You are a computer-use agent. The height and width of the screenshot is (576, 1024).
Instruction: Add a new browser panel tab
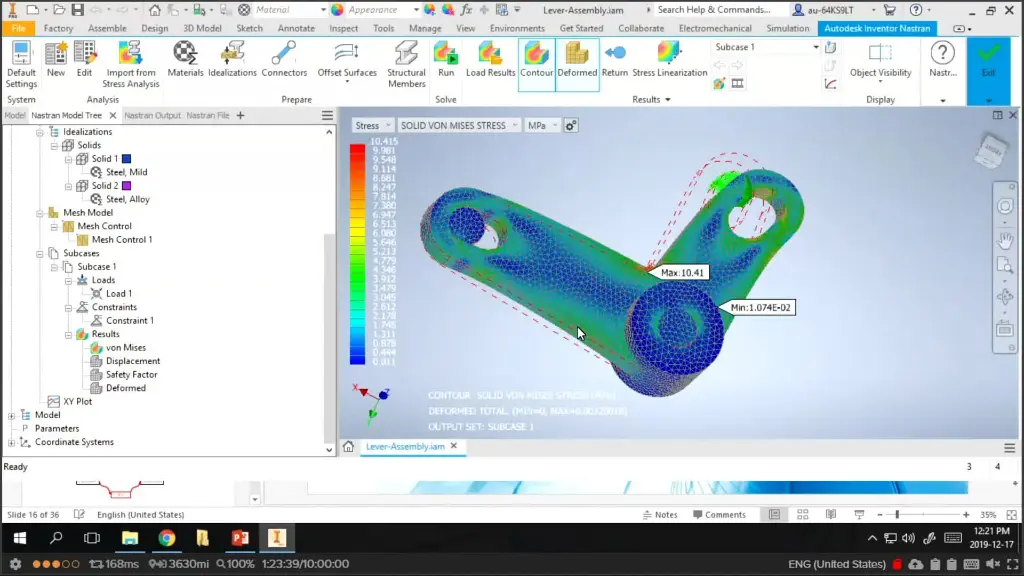click(240, 115)
